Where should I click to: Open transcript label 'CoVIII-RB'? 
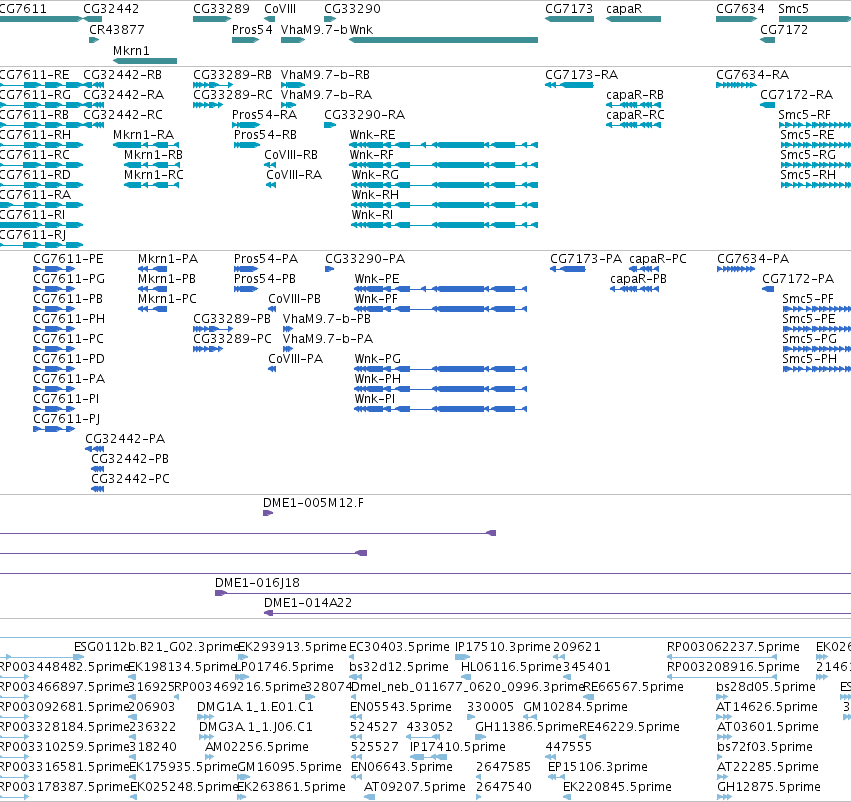291,155
